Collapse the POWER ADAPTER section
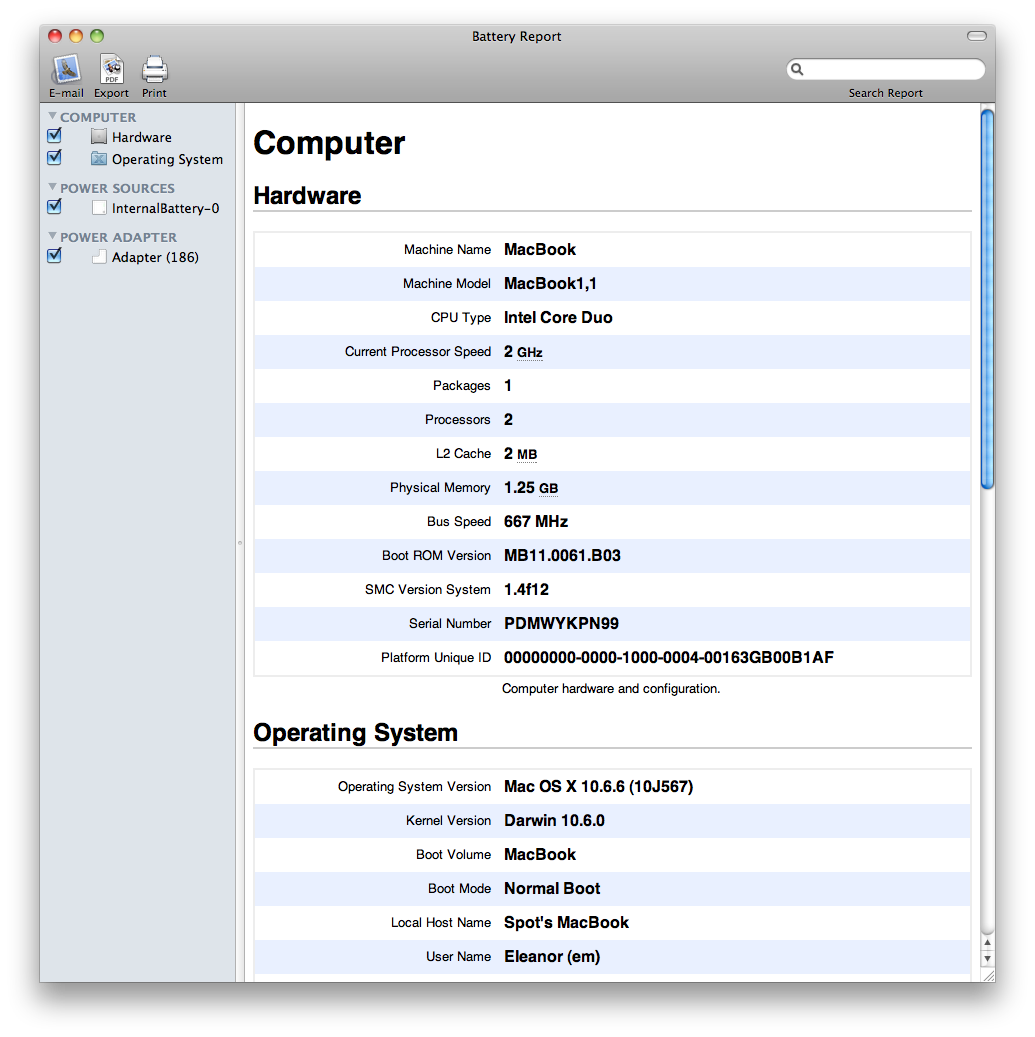This screenshot has width=1035, height=1037. [52, 235]
